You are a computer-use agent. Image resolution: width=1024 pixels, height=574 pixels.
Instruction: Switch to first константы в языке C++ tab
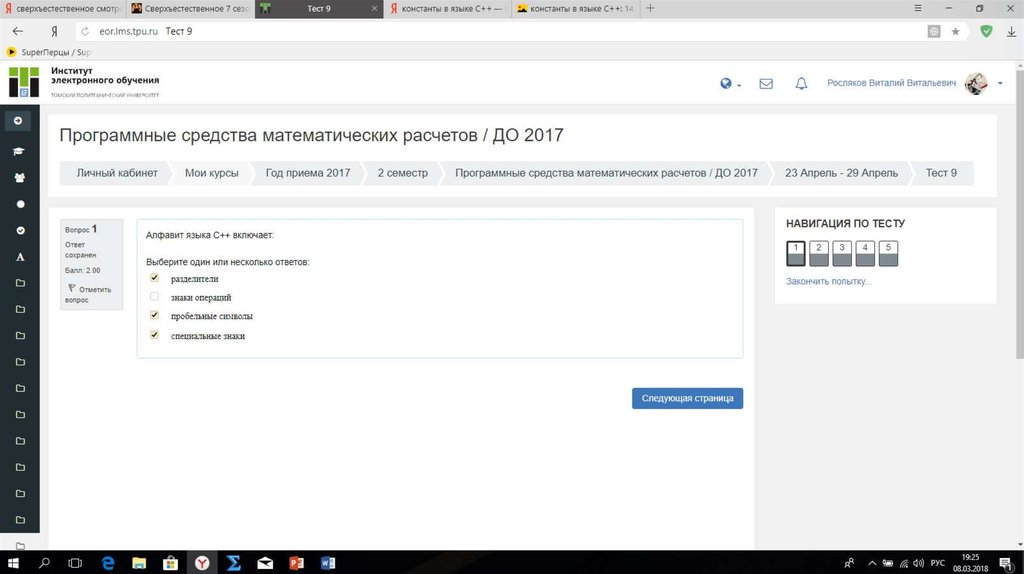(448, 8)
